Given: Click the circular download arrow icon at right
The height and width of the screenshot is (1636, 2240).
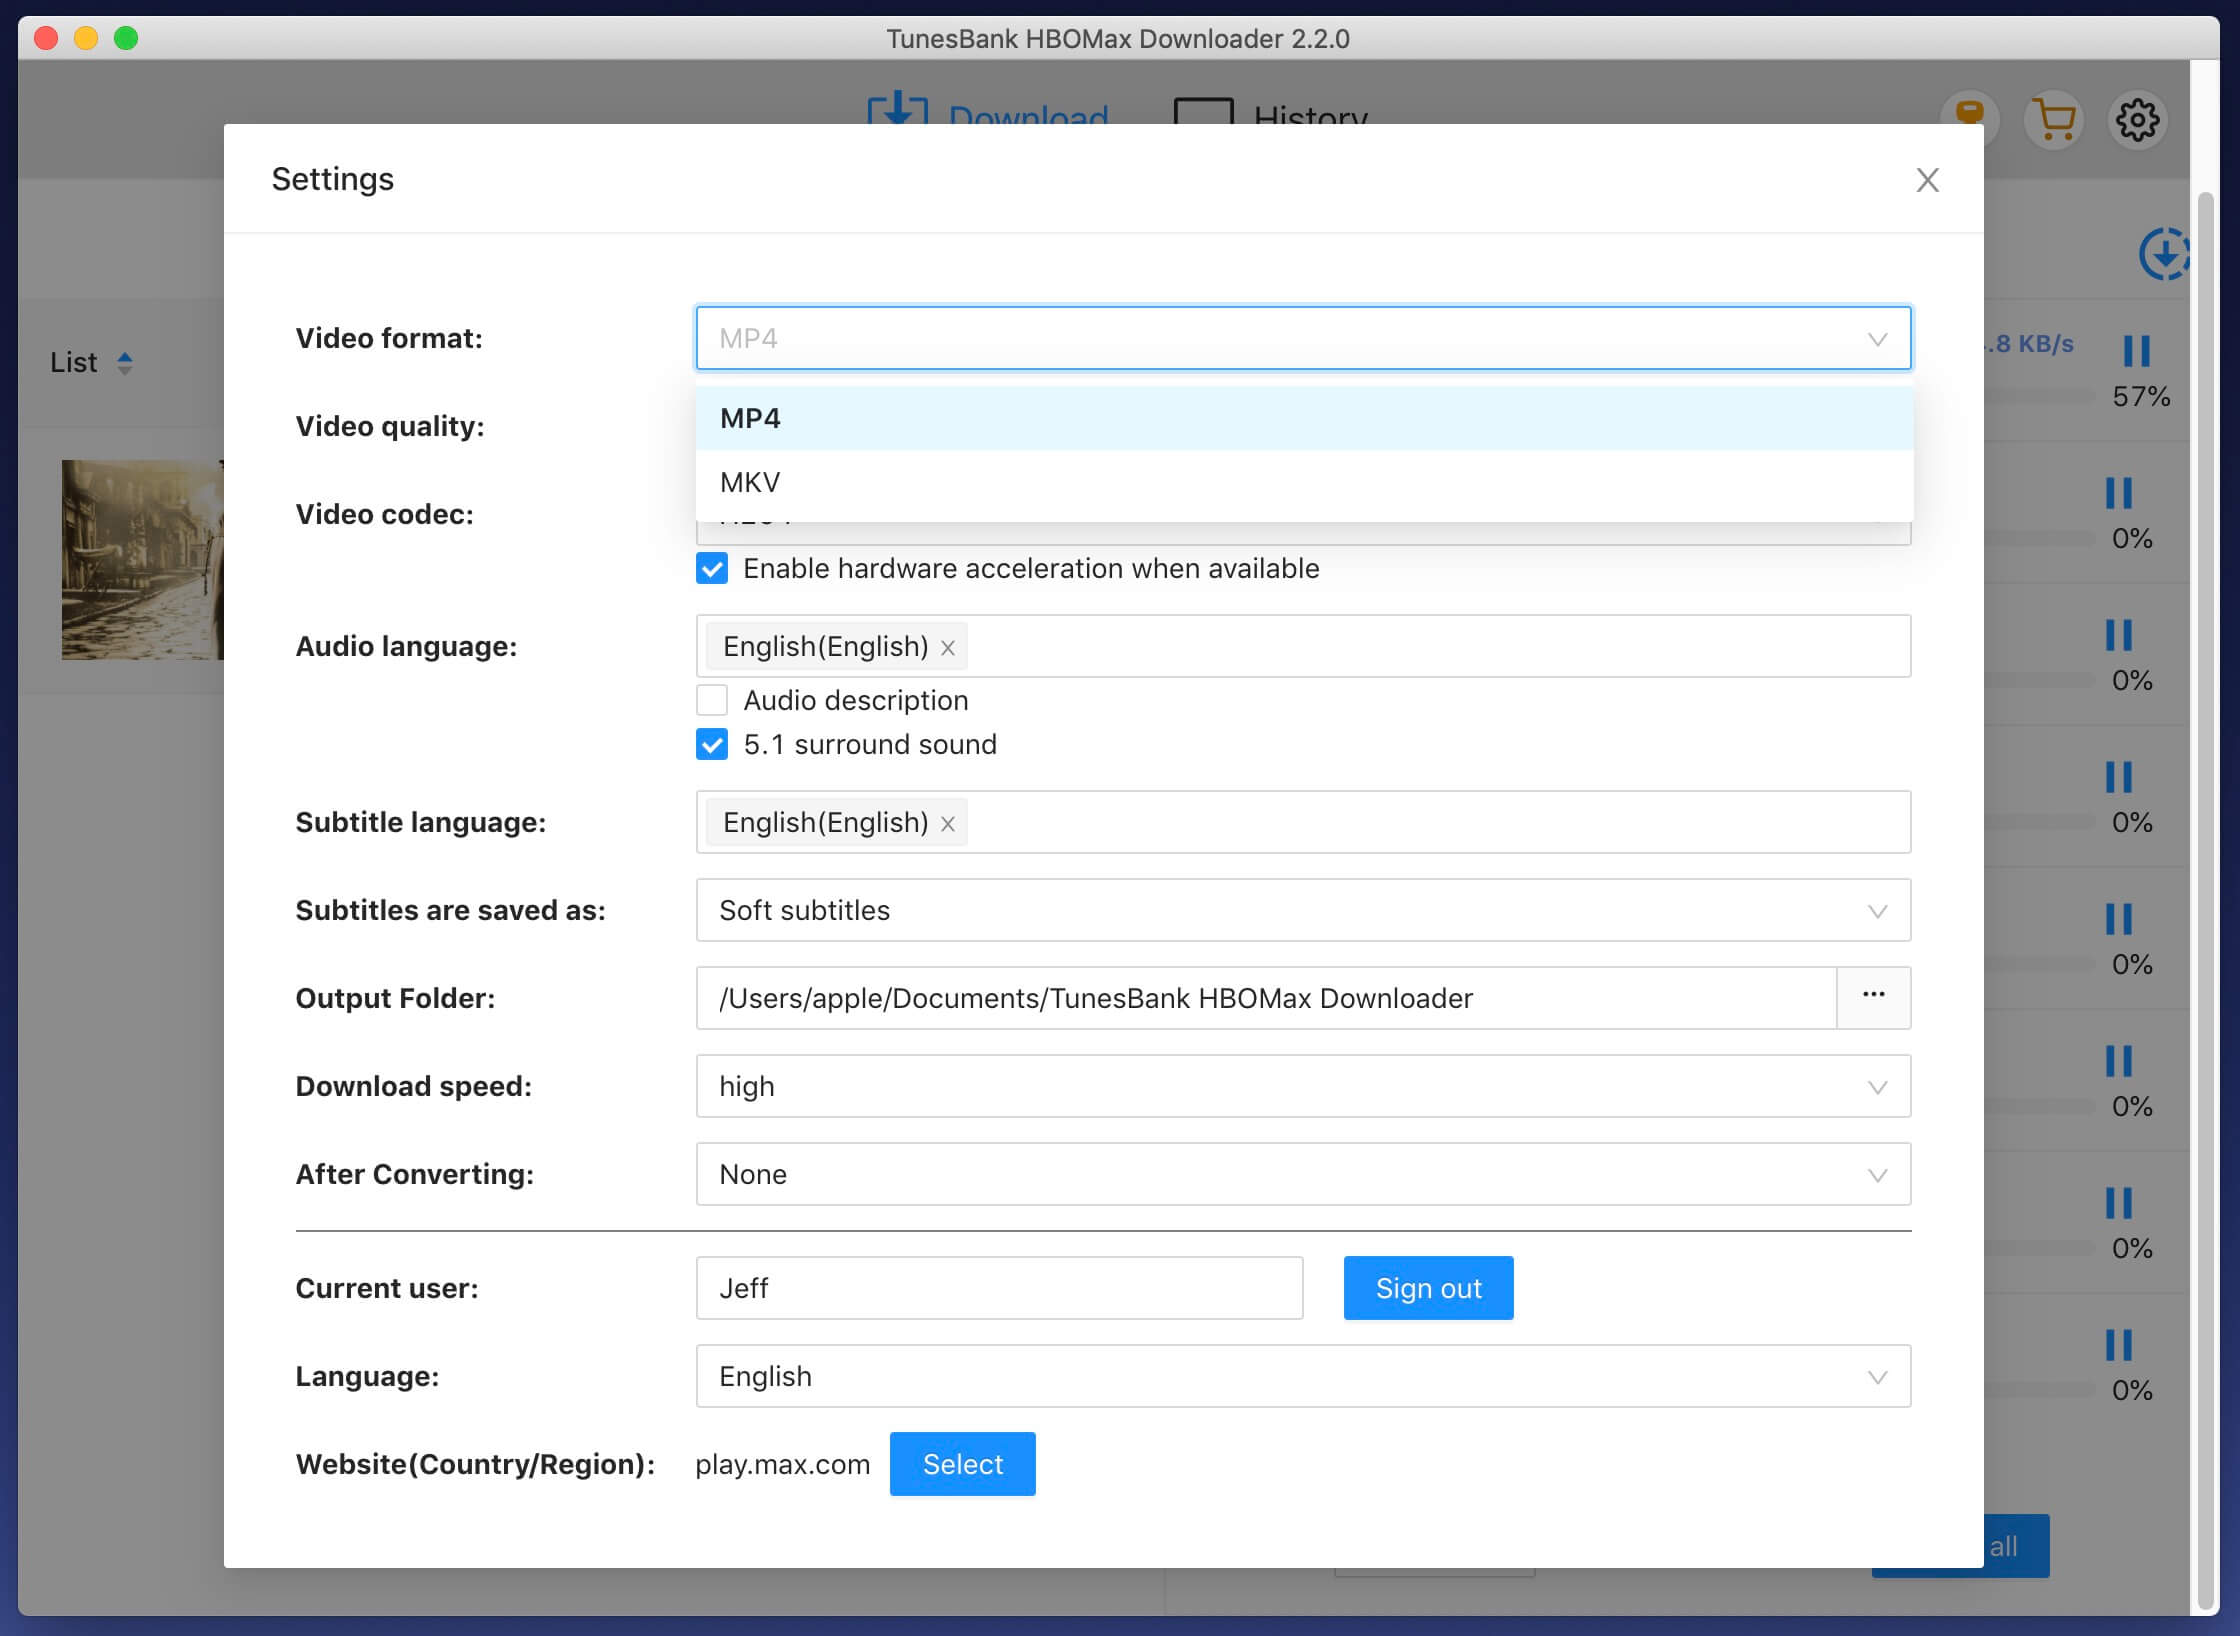Looking at the screenshot, I should [x=2163, y=254].
